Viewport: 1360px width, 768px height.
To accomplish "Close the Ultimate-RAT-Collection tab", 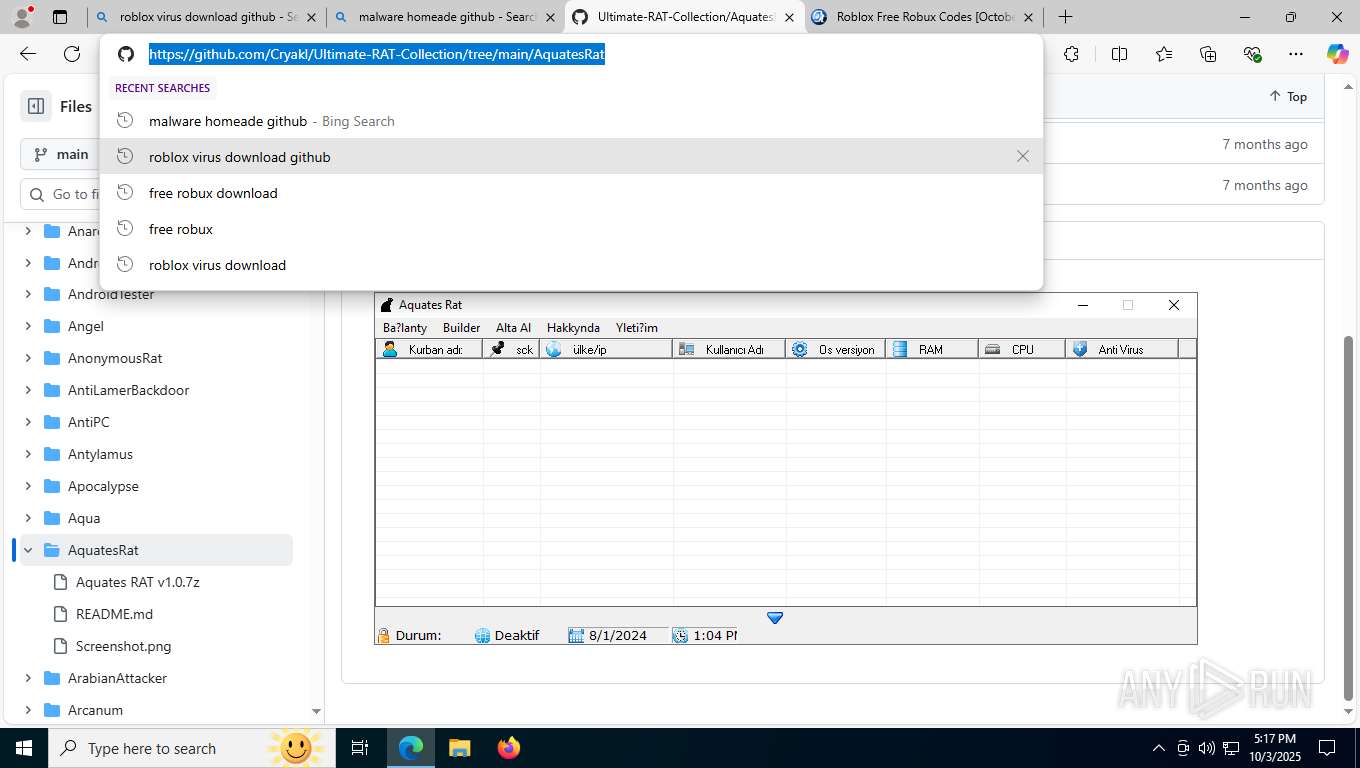I will (789, 17).
